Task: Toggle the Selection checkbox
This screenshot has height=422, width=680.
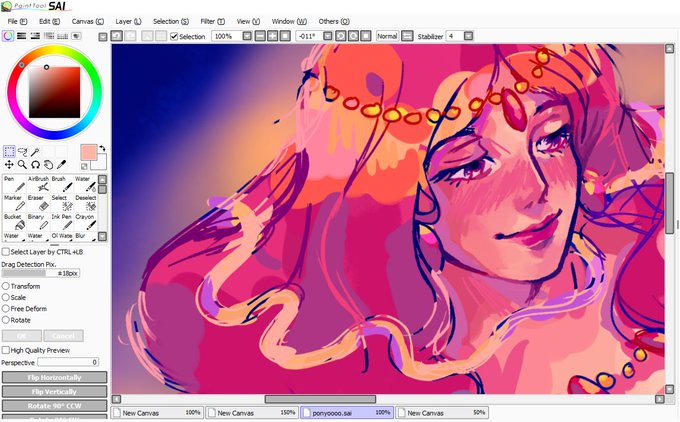Action: [174, 36]
